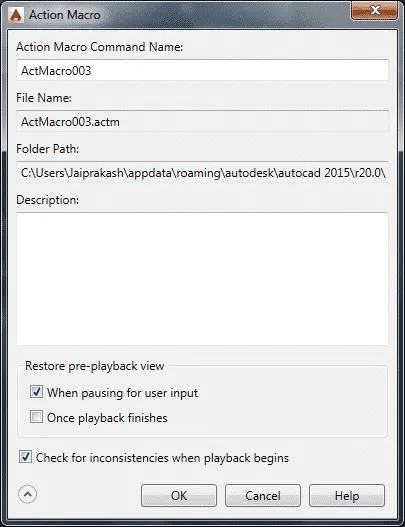
Task: Close the Action Macro dialog
Action: 375,10
